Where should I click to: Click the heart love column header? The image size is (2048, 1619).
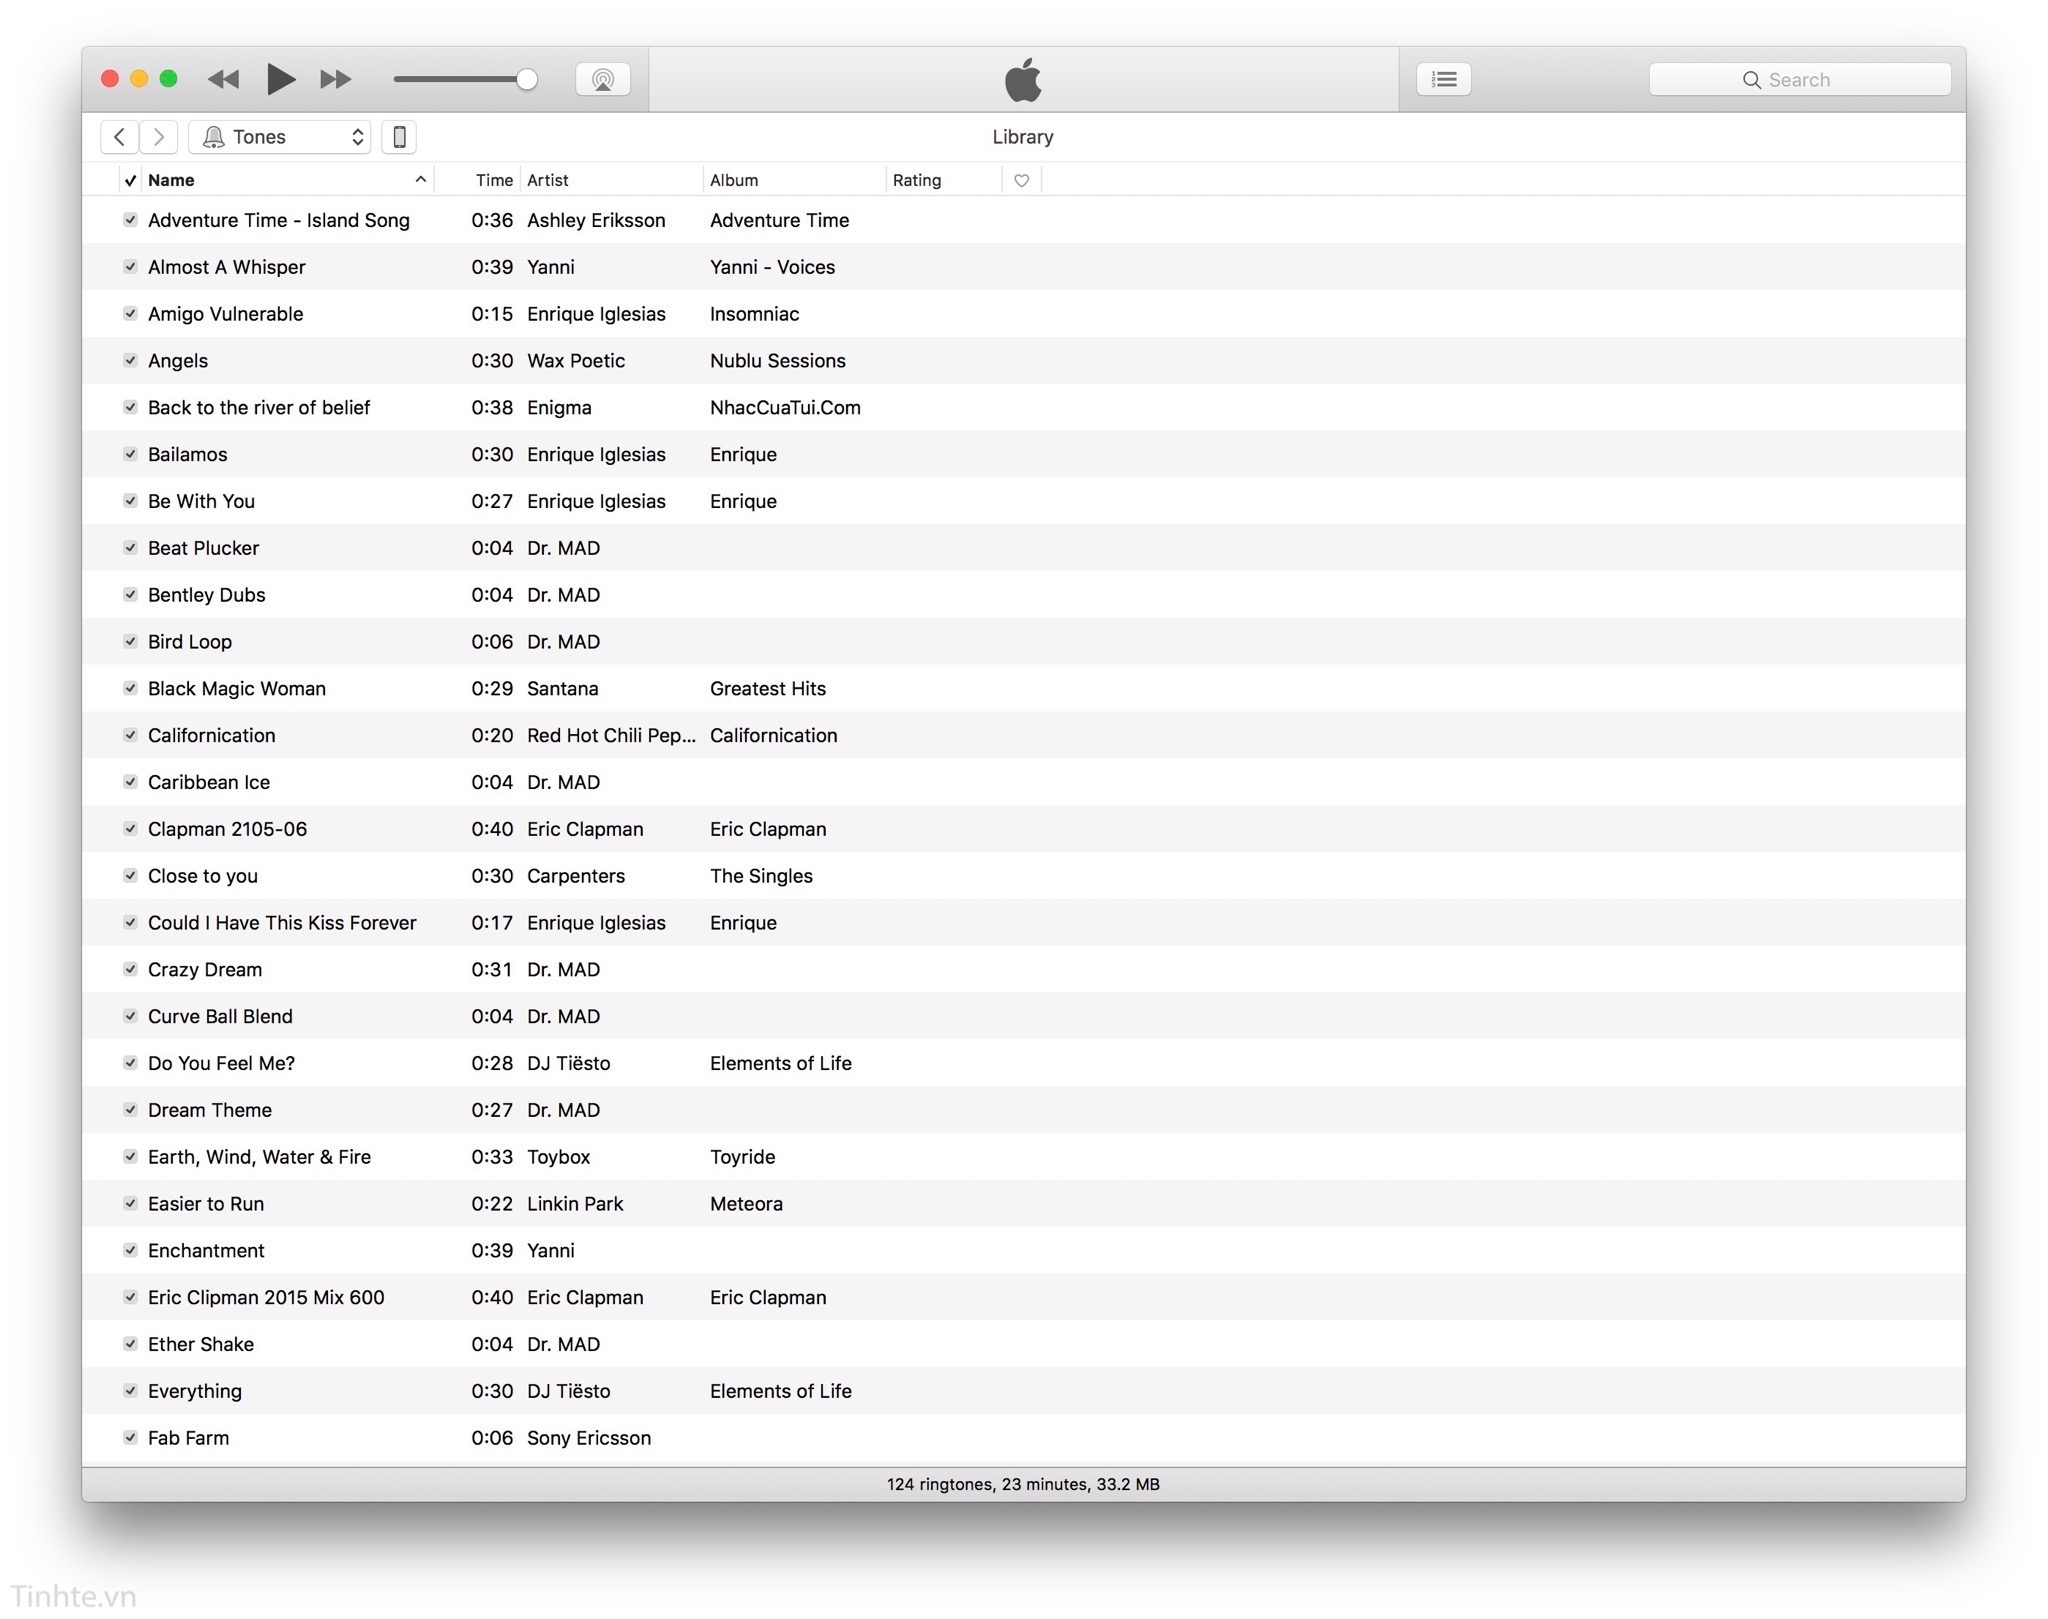coord(1021,180)
